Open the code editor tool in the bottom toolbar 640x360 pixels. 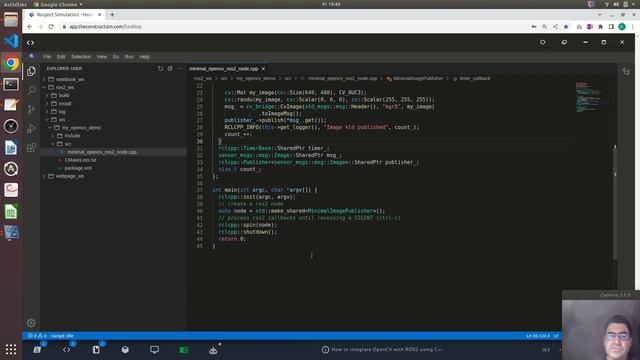click(67, 350)
